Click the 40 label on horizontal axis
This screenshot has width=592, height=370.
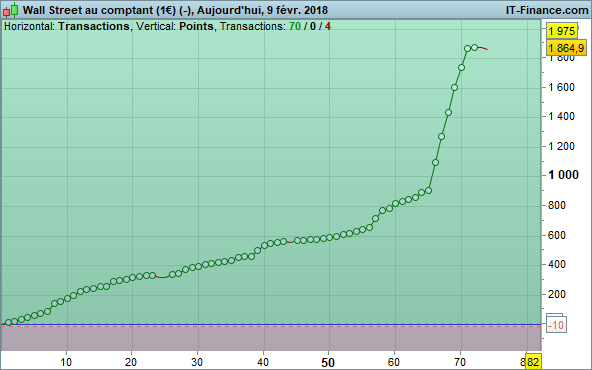263,362
